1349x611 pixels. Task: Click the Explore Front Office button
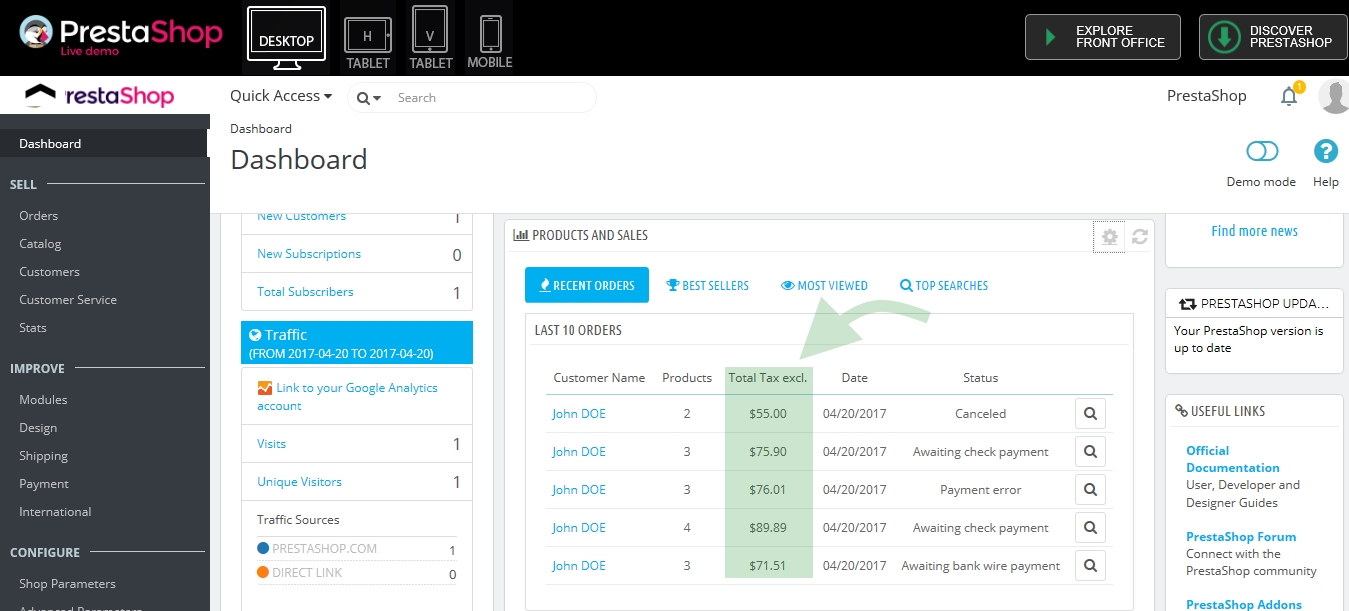coord(1103,37)
